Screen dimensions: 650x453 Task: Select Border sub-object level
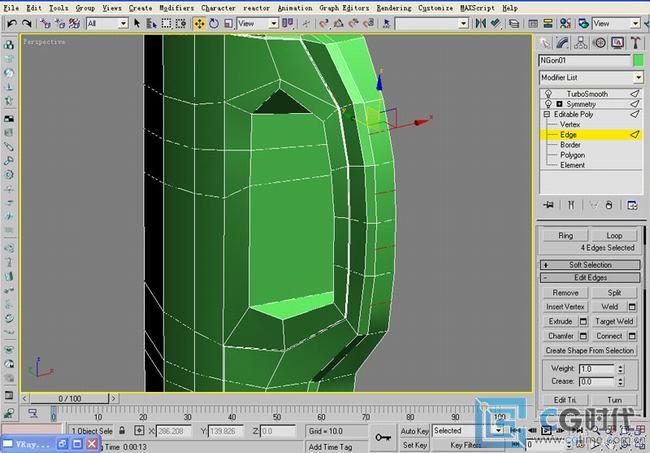570,145
